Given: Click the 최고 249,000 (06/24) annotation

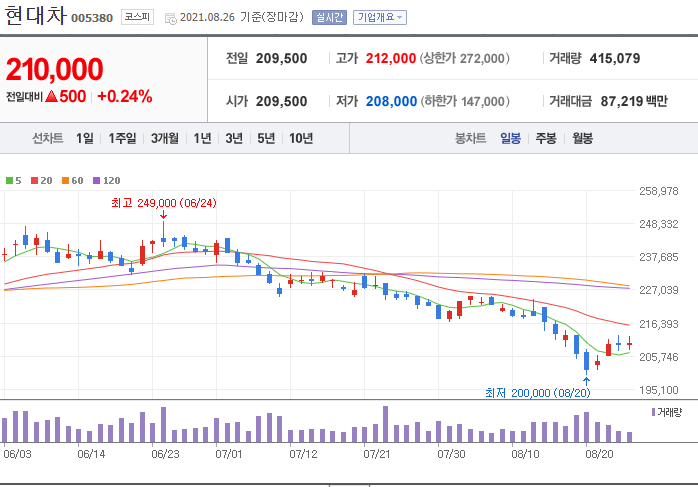Looking at the screenshot, I should (x=164, y=203).
